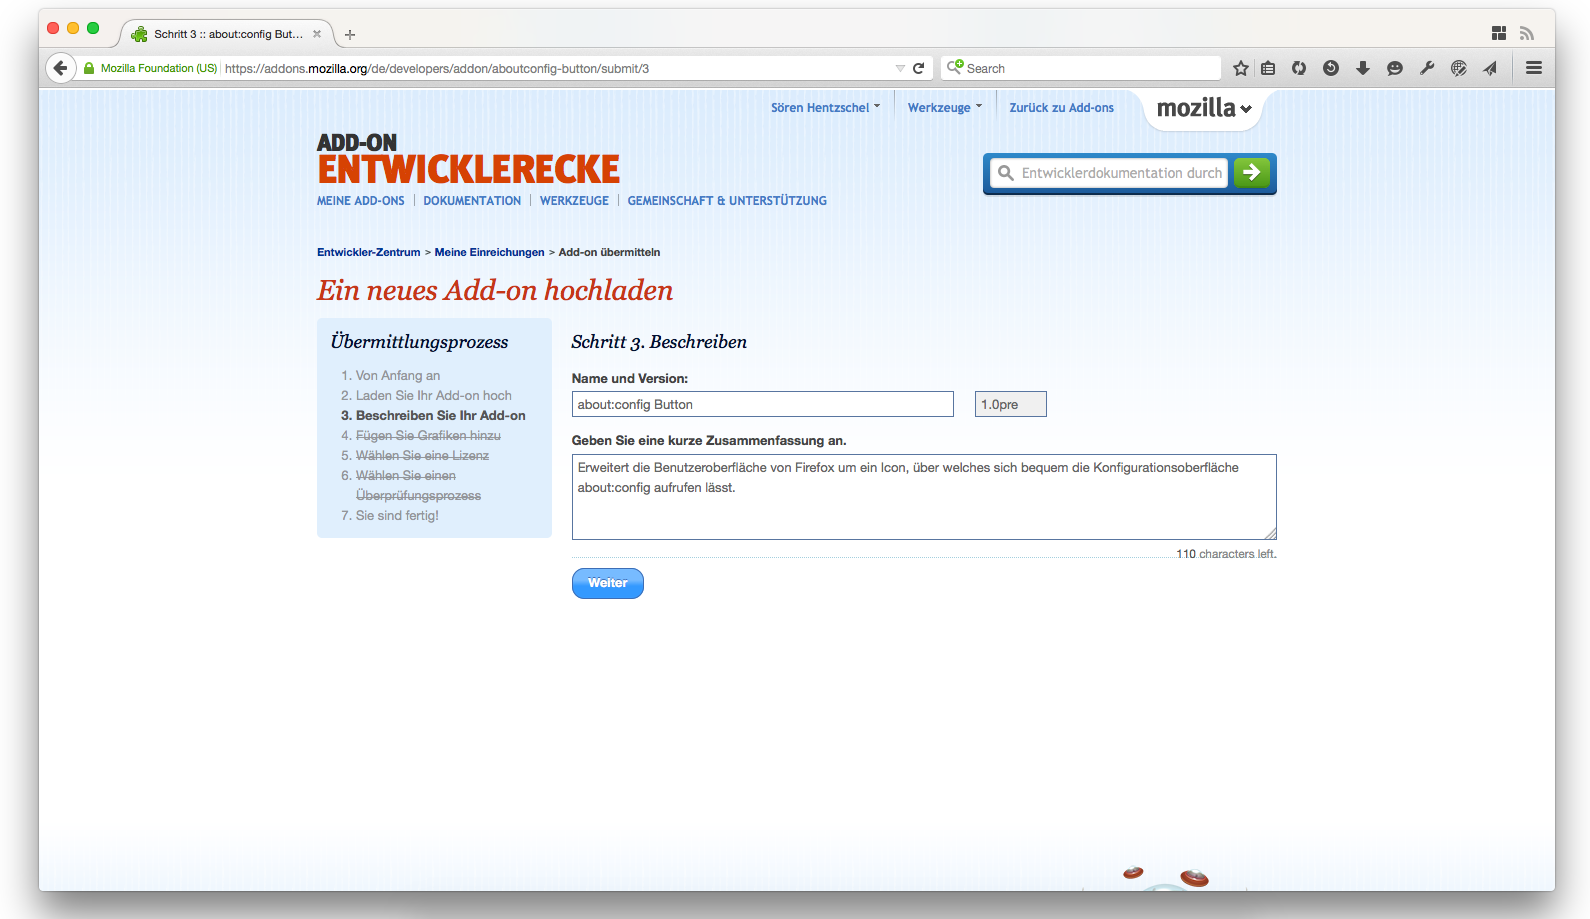Reload the page with the refresh icon
Image resolution: width=1590 pixels, height=919 pixels.
tap(919, 68)
